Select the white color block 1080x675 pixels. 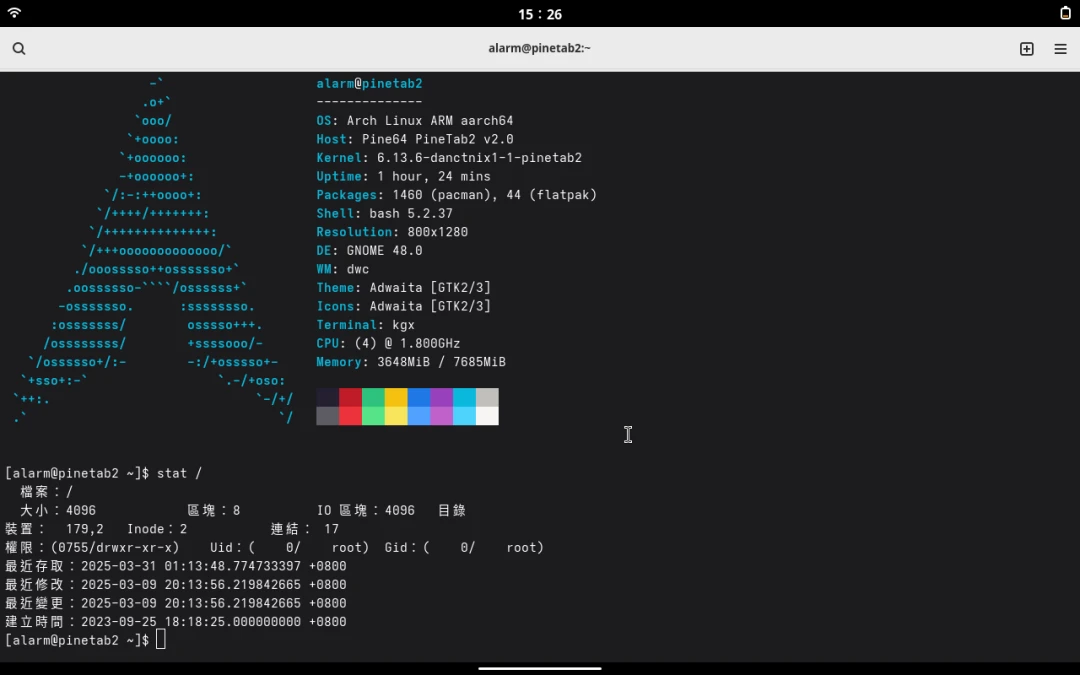click(x=487, y=416)
